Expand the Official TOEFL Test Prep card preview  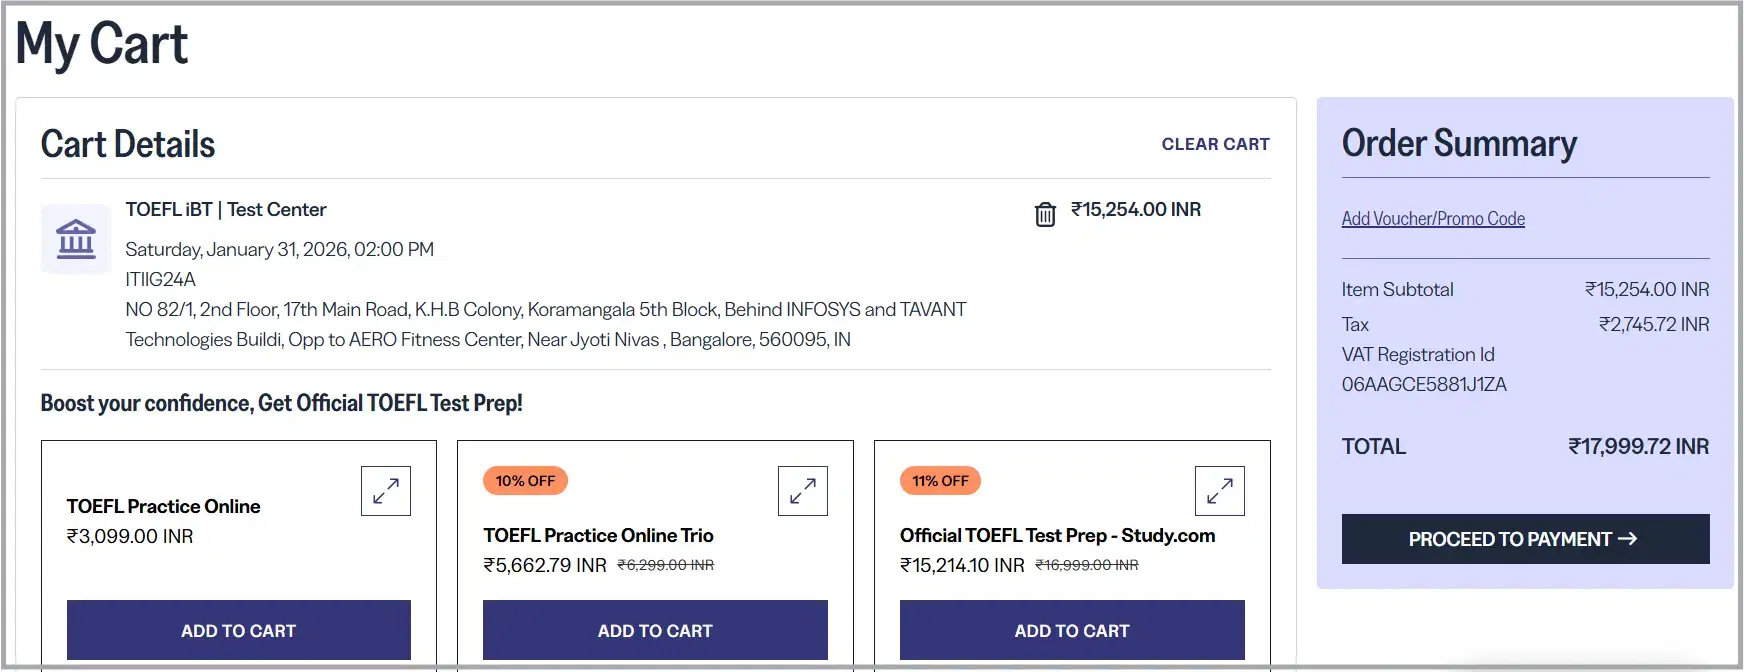tap(1220, 491)
